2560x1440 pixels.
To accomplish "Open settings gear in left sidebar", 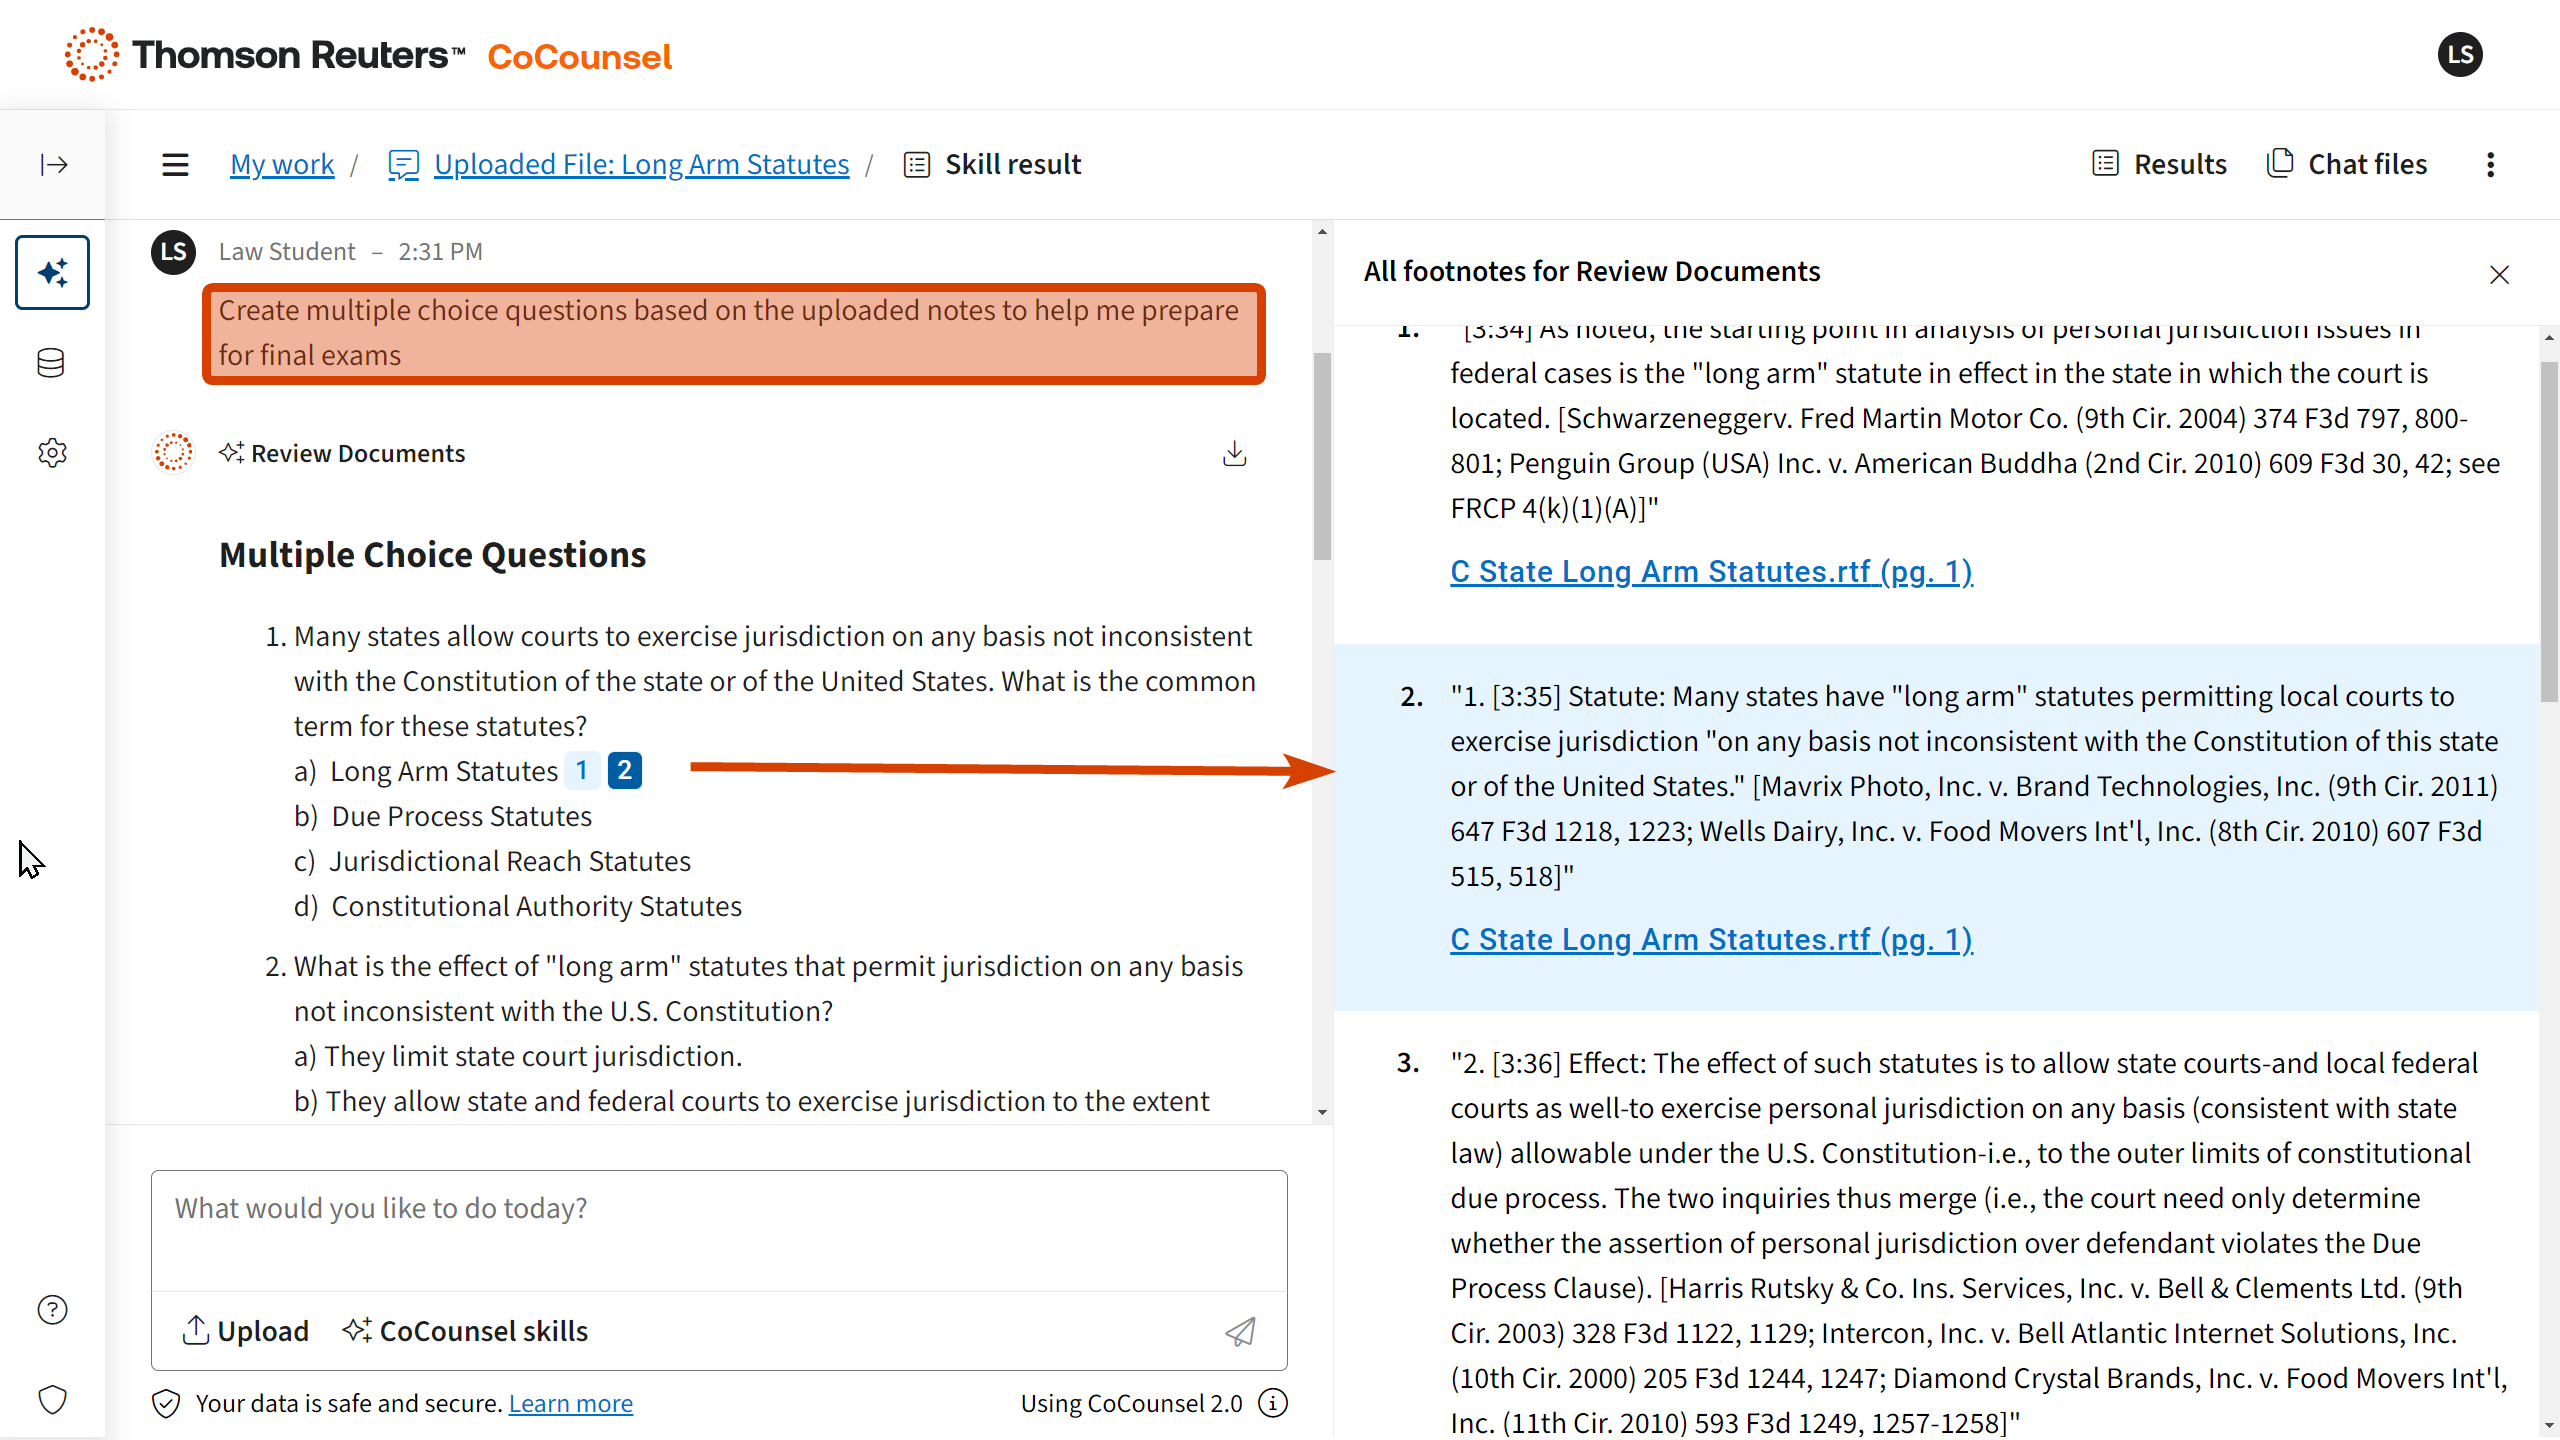I will click(52, 453).
